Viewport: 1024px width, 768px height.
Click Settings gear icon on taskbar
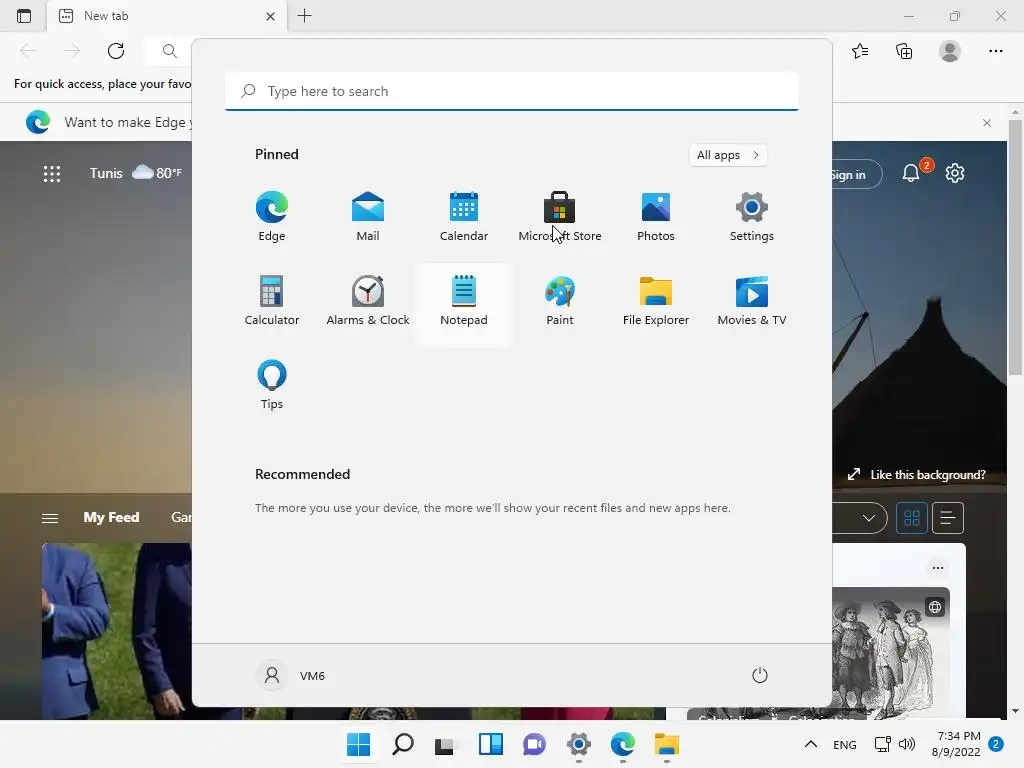579,744
